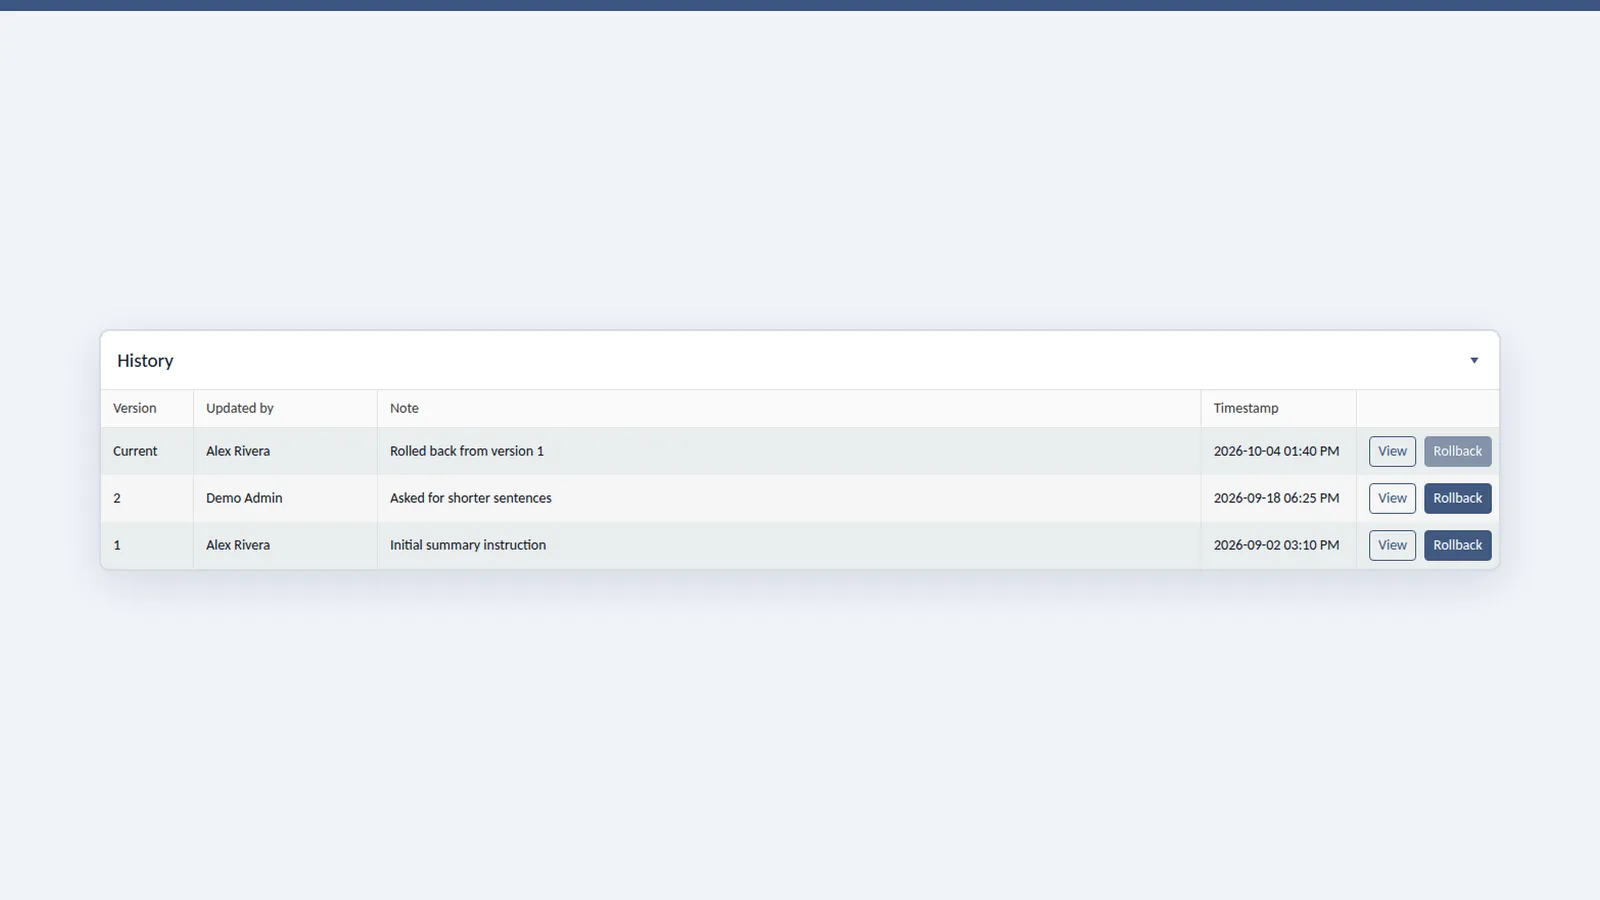The width and height of the screenshot is (1600, 900).
Task: Click the Timestamp column header
Action: 1246,408
